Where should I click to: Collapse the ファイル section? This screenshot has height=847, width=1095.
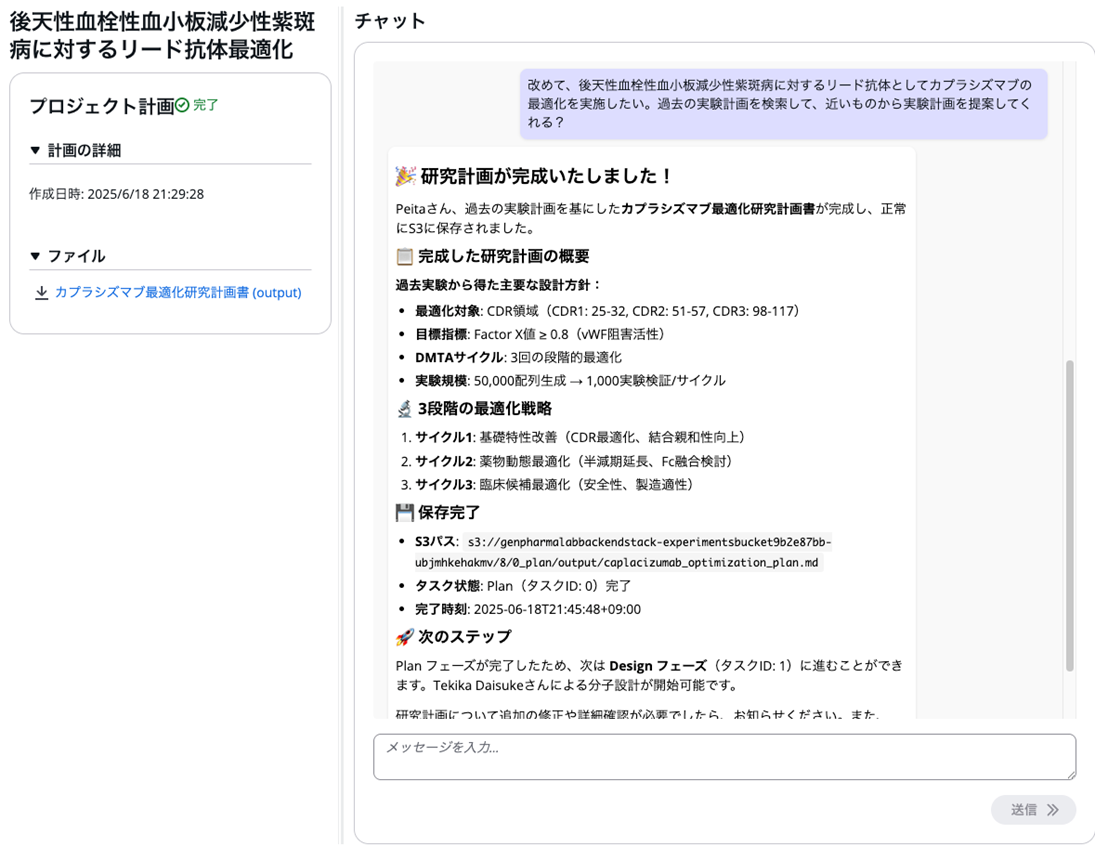(37, 256)
